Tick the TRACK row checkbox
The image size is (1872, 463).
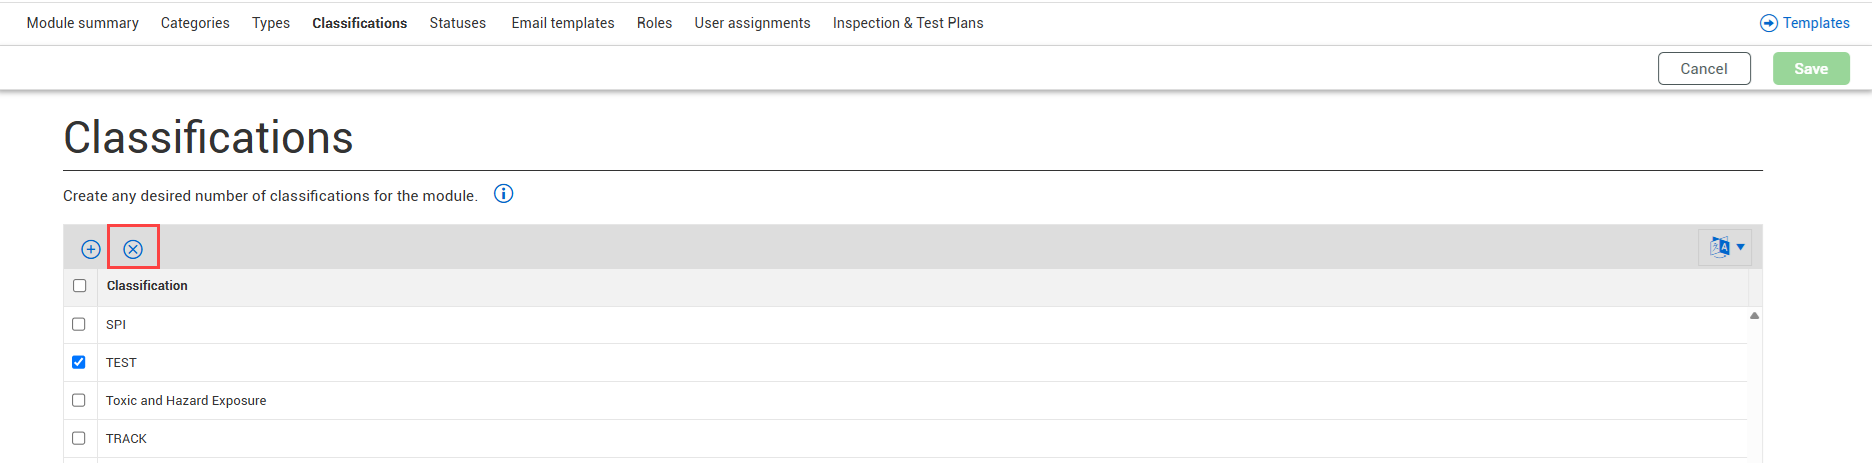[x=79, y=438]
